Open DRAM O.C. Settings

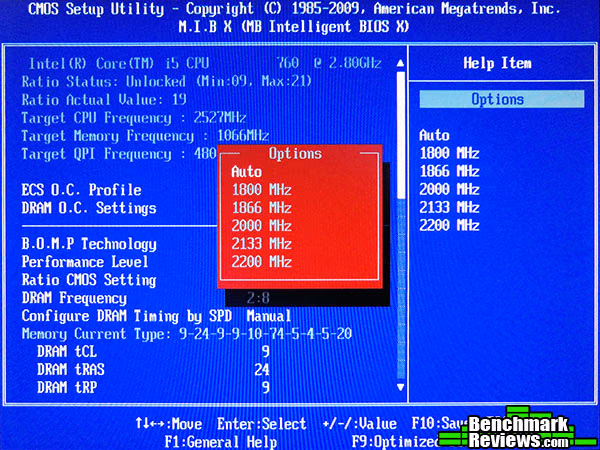pos(89,208)
